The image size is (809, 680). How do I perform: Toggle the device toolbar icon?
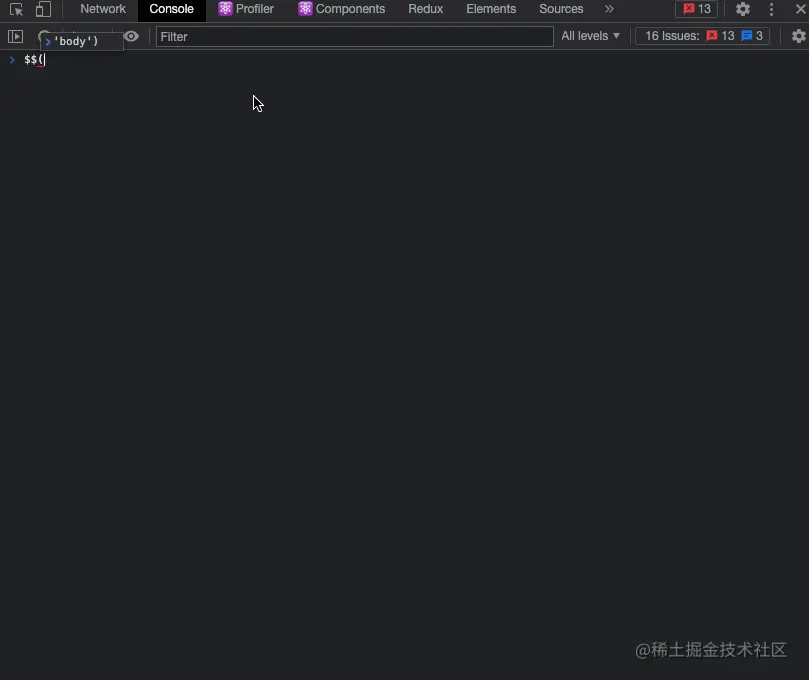[43, 9]
